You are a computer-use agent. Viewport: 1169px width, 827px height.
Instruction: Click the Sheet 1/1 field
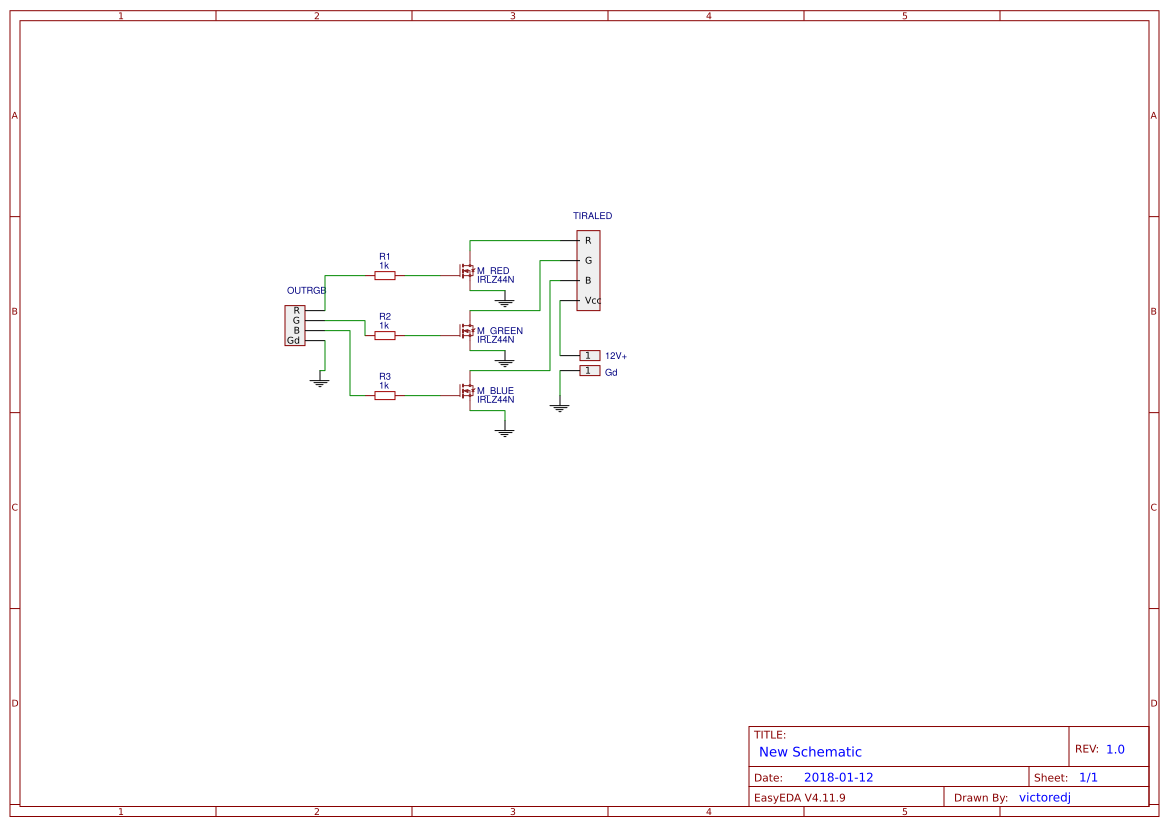[x=1088, y=776]
